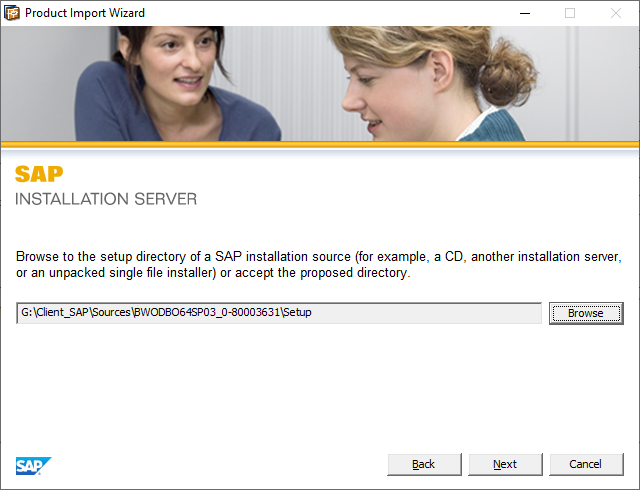
Task: Click the setup directory path field
Action: coord(279,313)
